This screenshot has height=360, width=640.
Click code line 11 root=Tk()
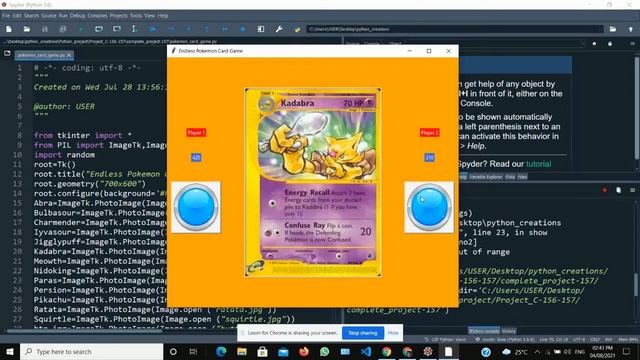point(55,164)
